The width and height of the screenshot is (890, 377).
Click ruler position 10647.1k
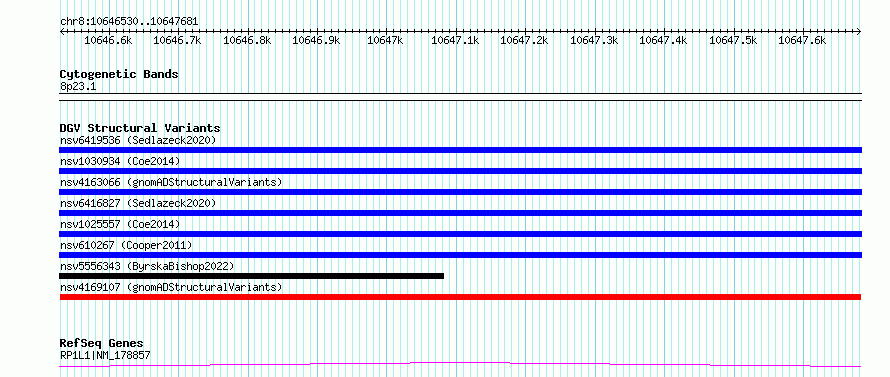[455, 40]
